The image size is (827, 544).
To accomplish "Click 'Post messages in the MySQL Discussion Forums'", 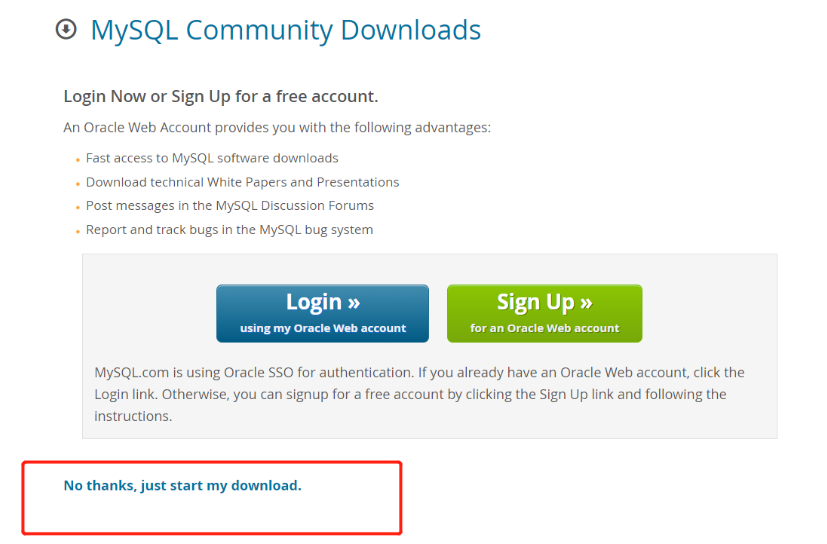I will (x=230, y=206).
